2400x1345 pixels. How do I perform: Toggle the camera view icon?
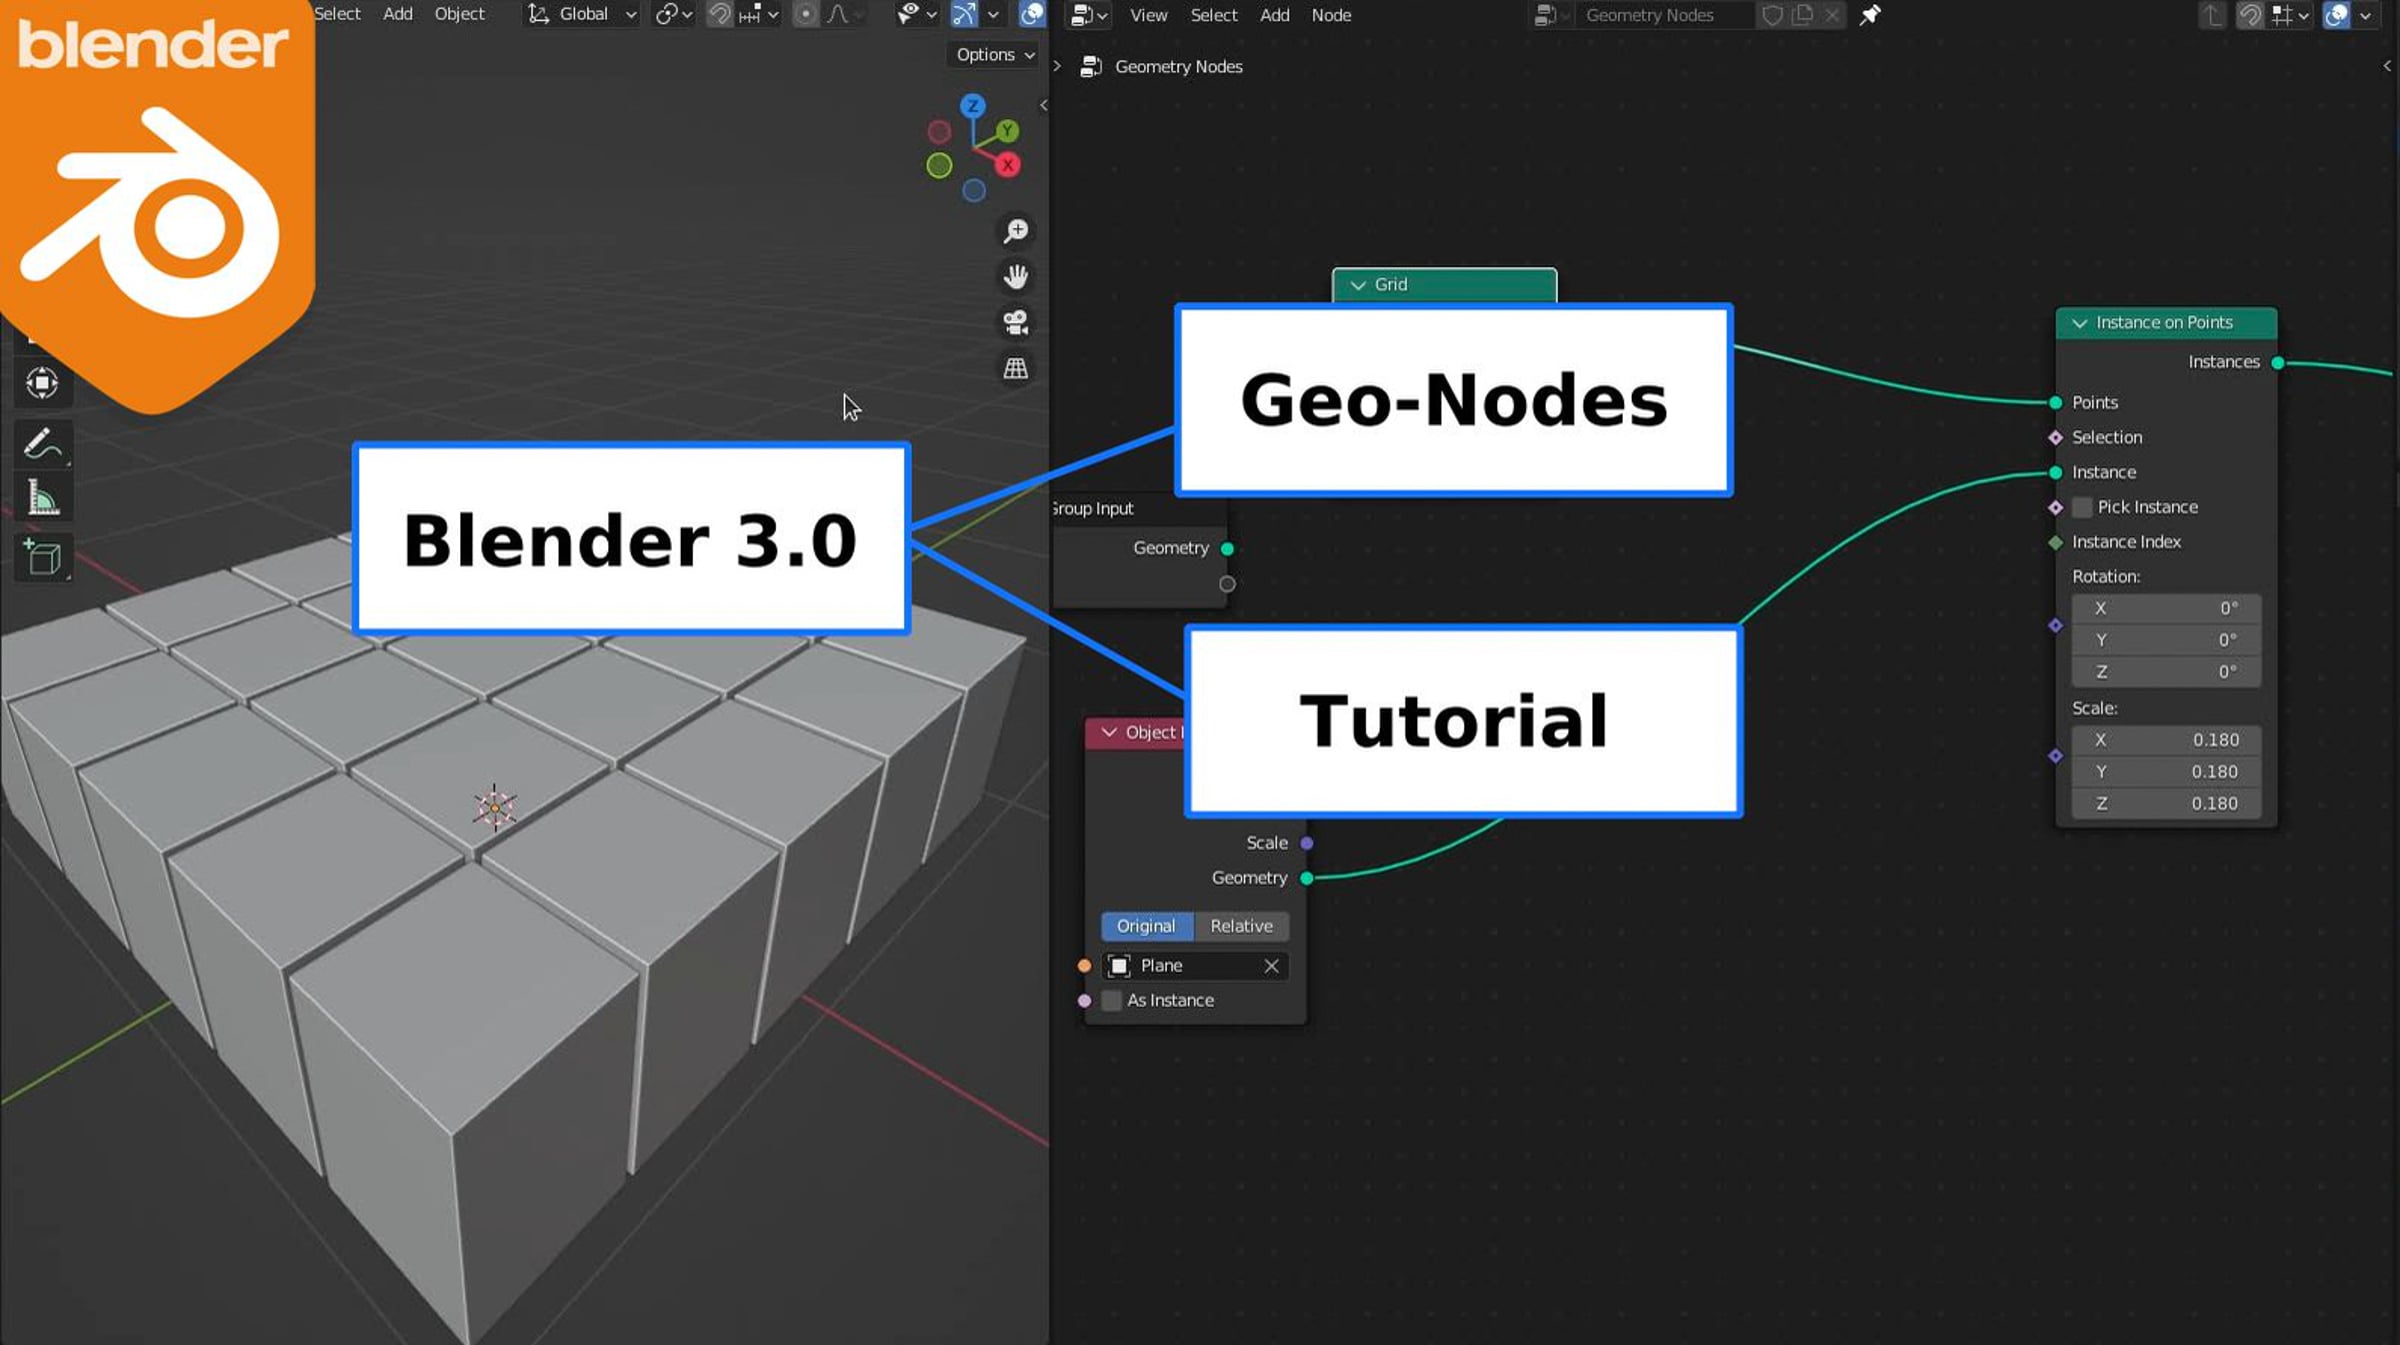coord(1016,322)
